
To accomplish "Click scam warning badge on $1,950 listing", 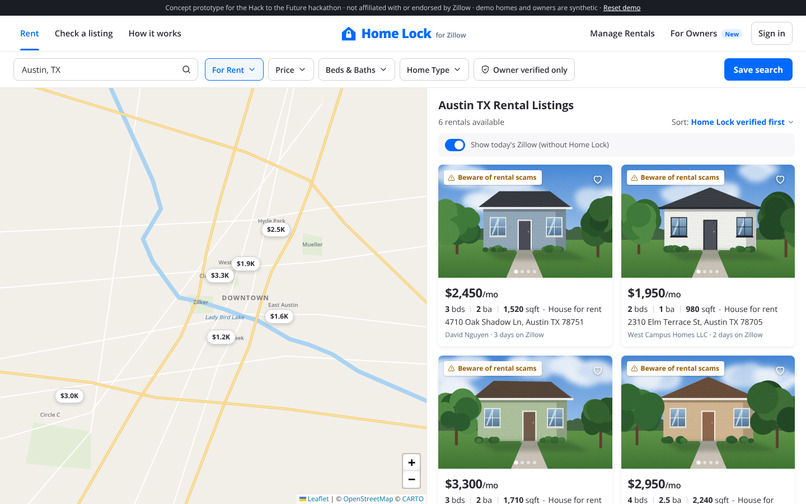I will point(675,177).
